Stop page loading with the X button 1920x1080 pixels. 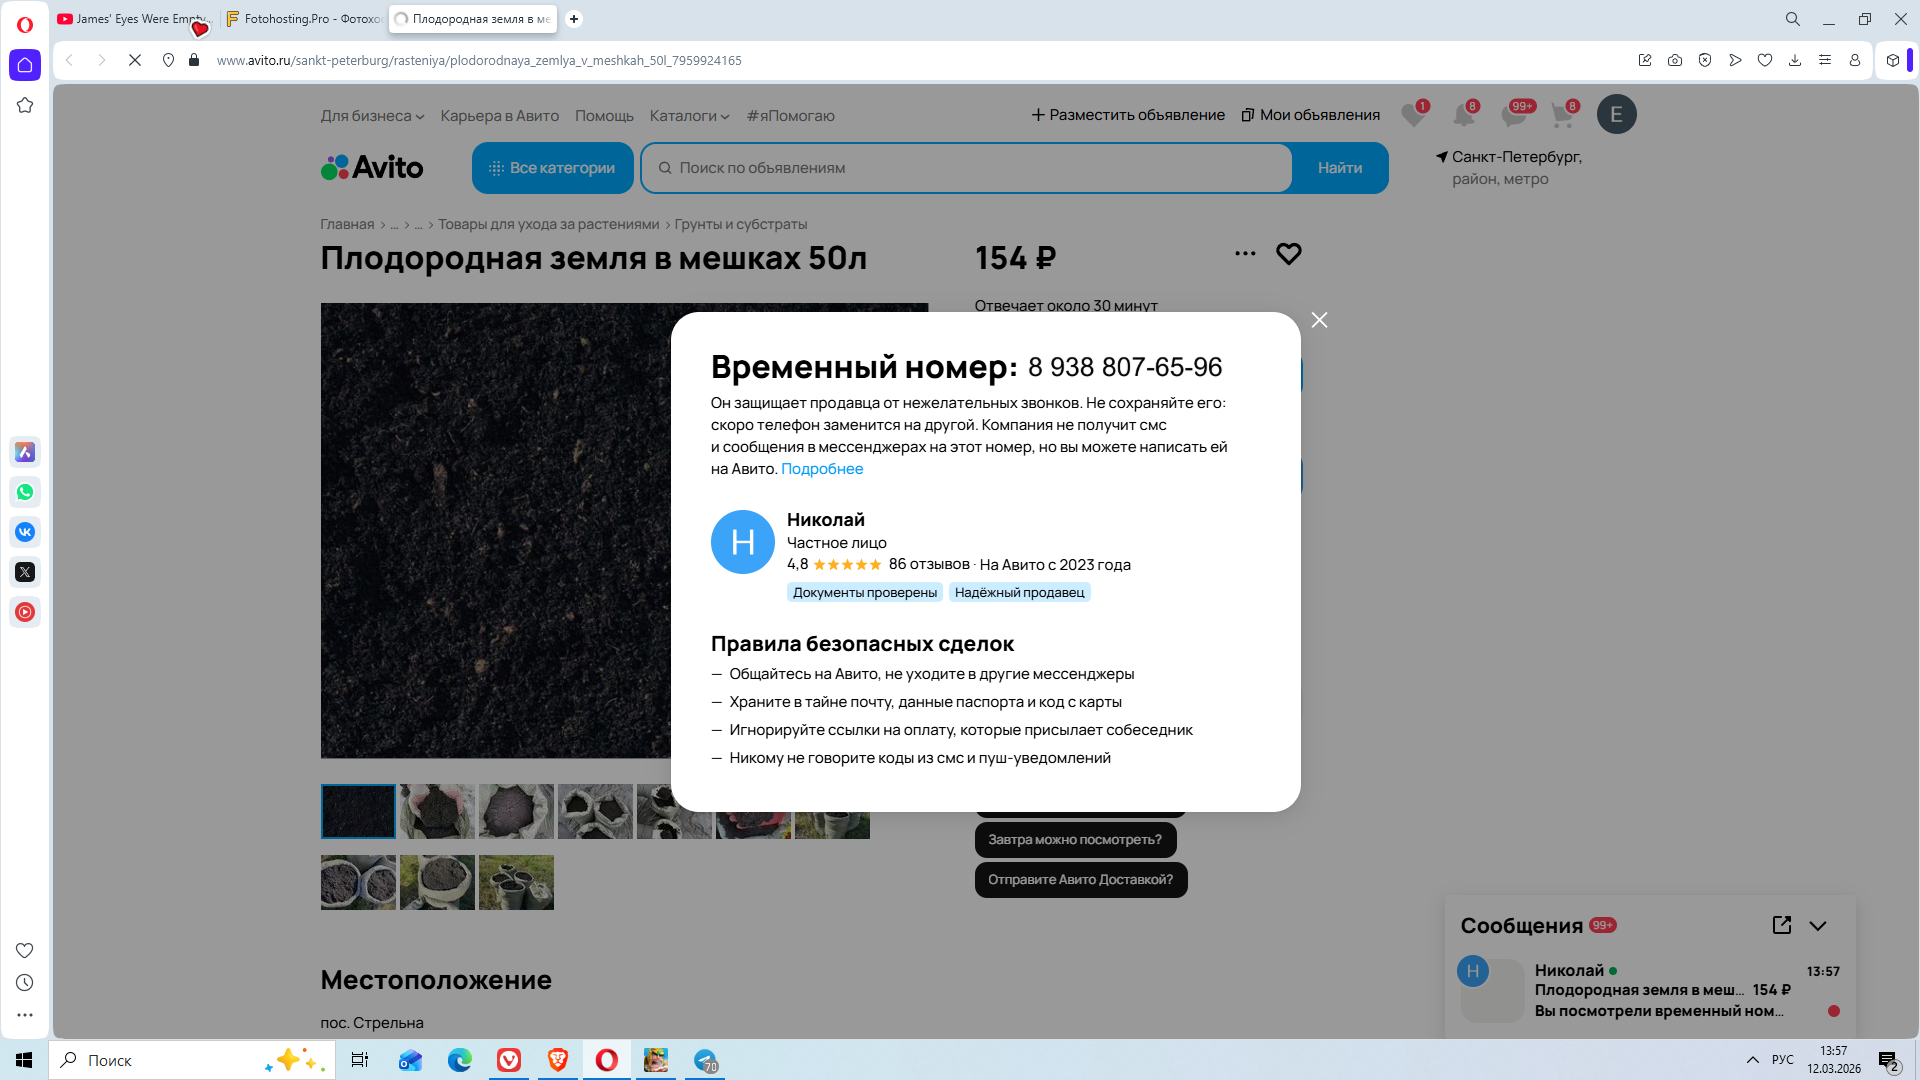[x=135, y=60]
